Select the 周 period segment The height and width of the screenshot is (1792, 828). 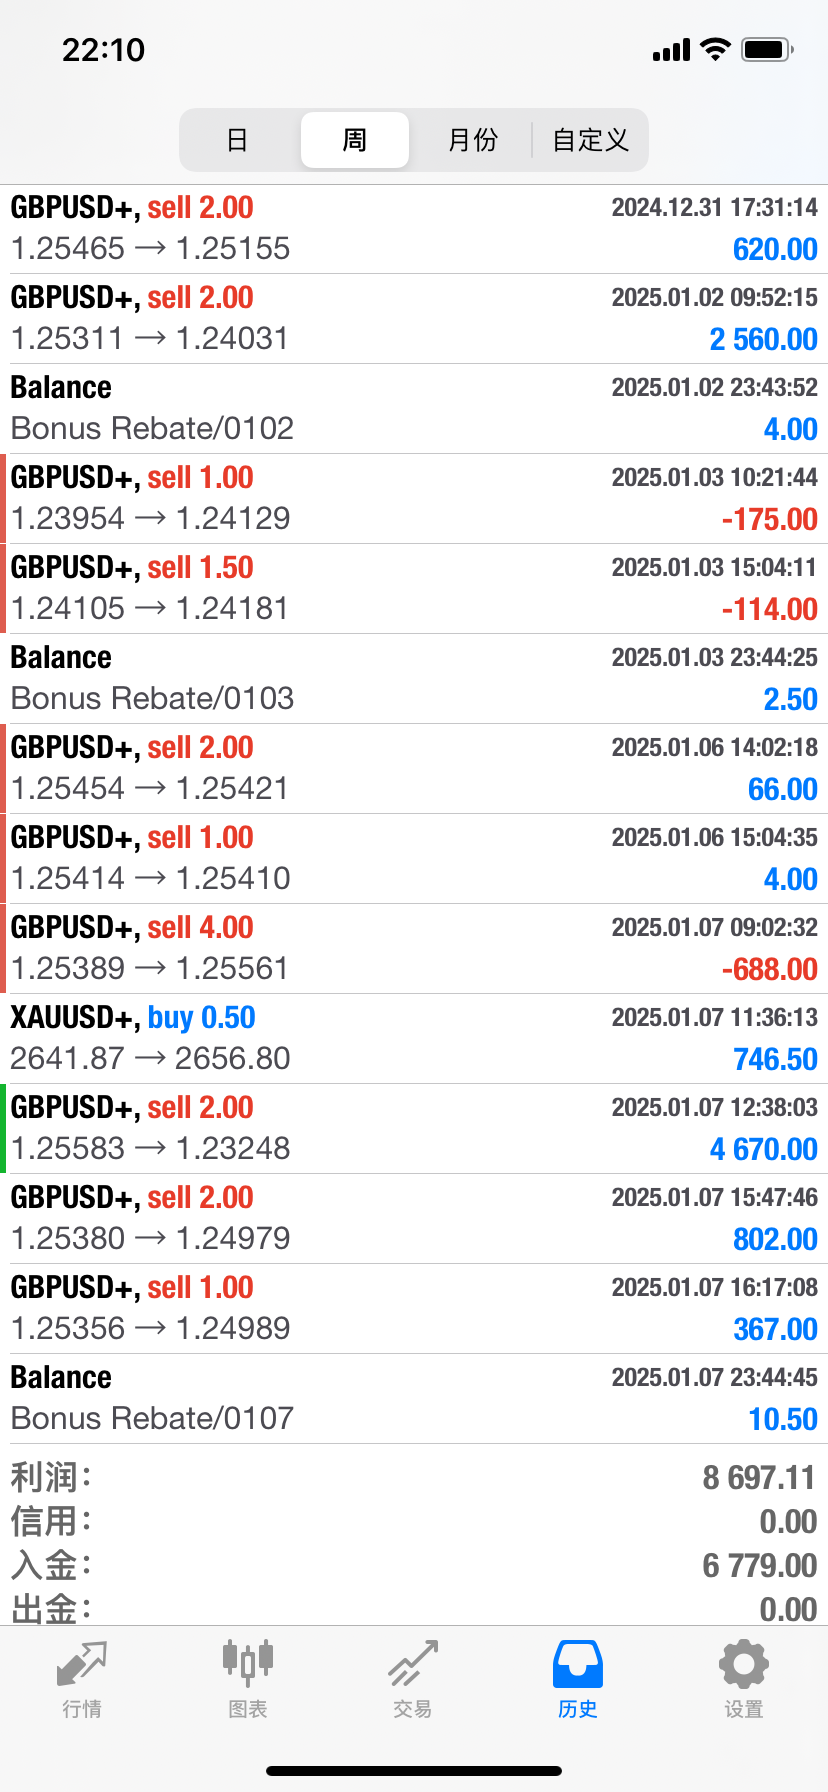(x=355, y=140)
